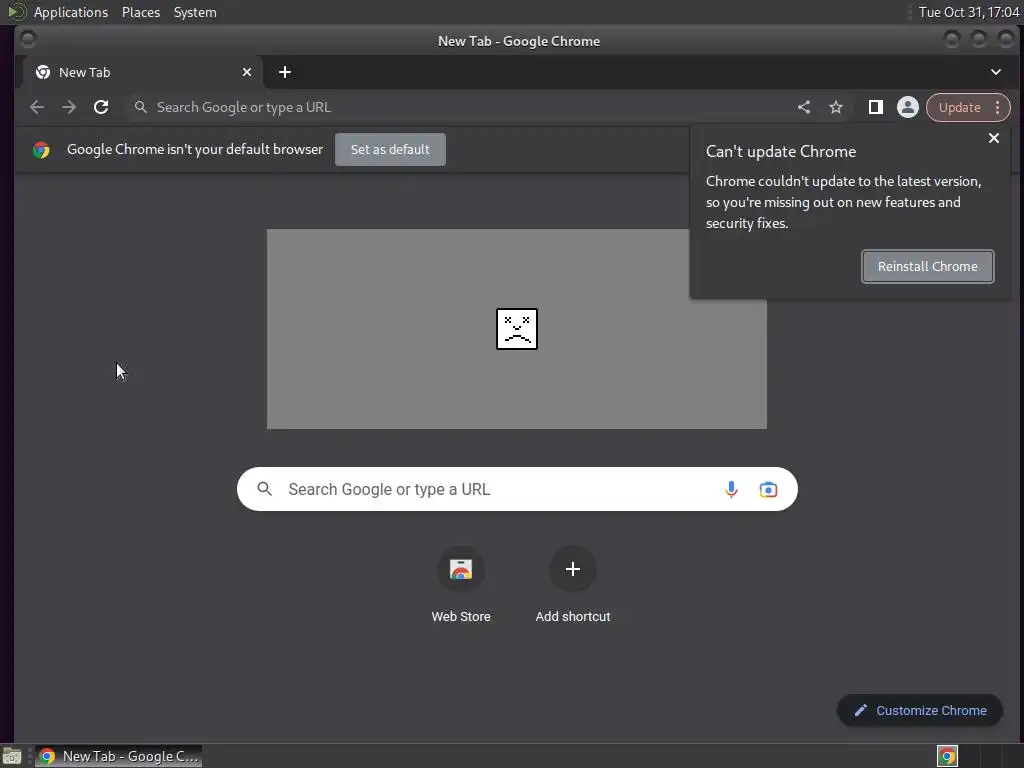Screen dimensions: 1024x768
Task: Bookmark this tab with the star icon
Action: [836, 107]
